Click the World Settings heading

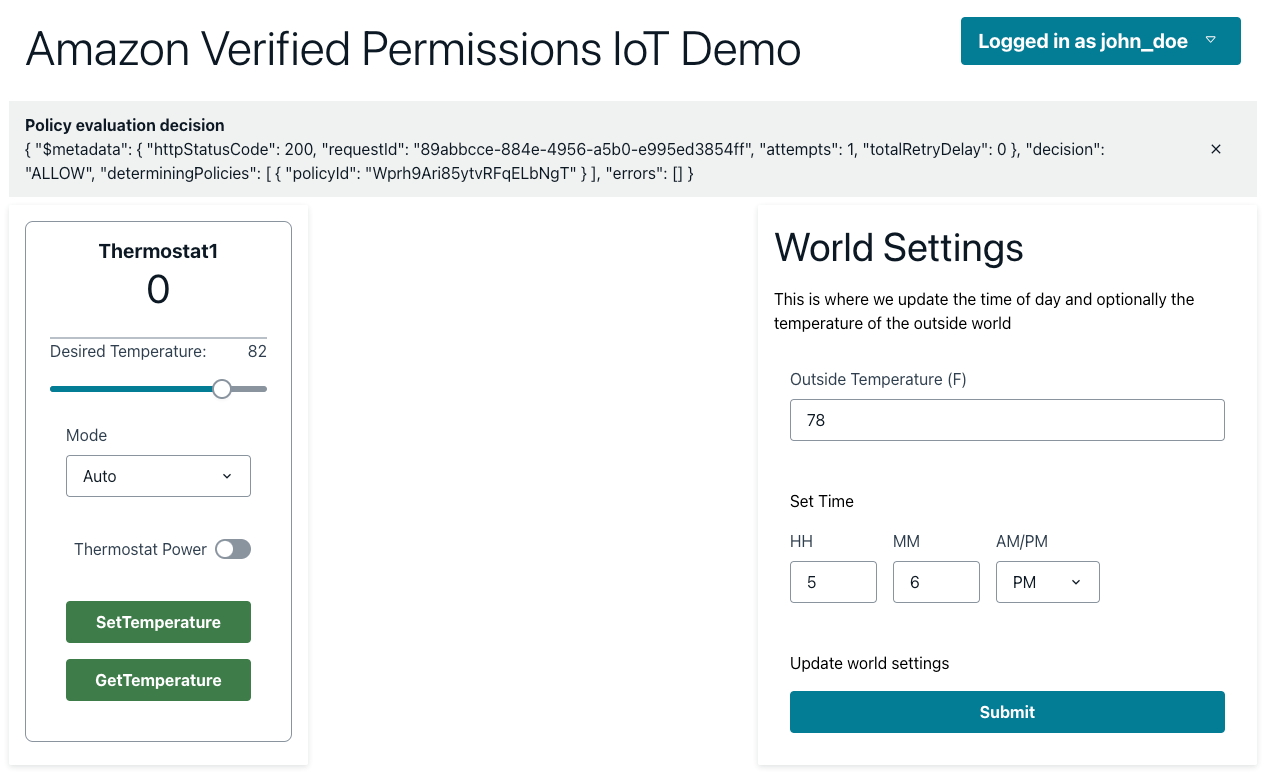click(x=899, y=247)
